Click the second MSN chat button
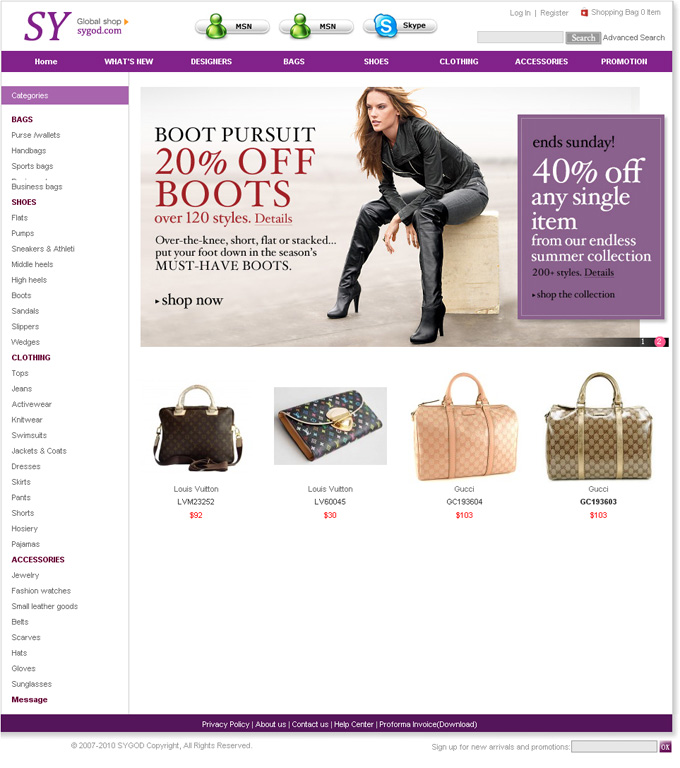The height and width of the screenshot is (768, 680). coord(316,26)
